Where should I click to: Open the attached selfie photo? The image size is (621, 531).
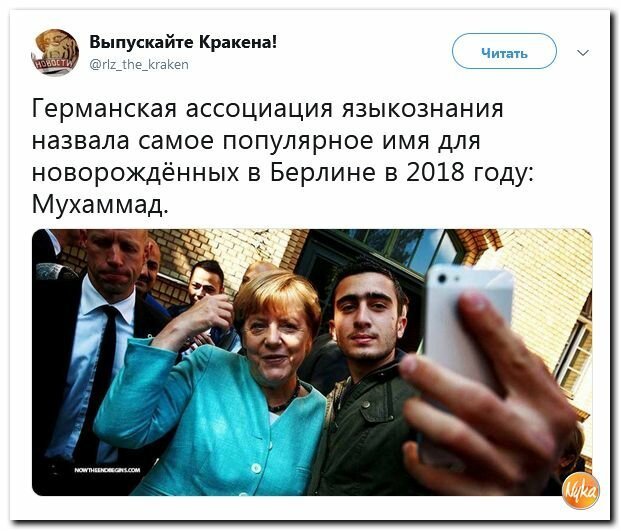[x=312, y=362]
